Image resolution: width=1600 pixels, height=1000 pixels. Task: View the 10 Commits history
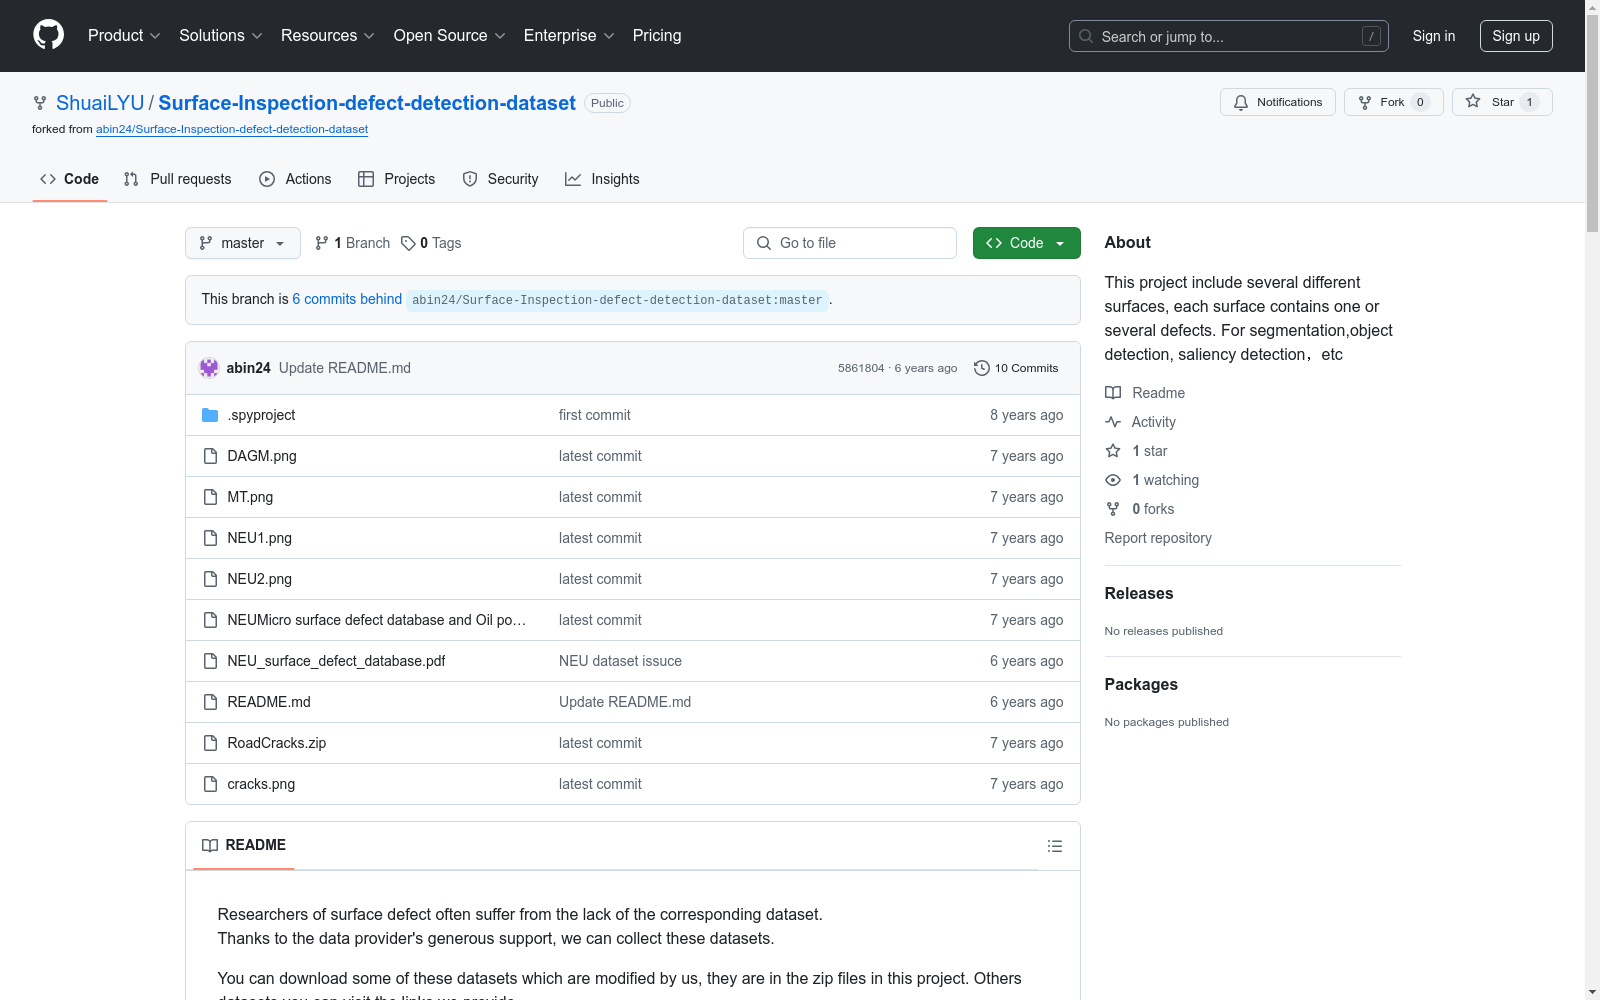tap(1016, 368)
